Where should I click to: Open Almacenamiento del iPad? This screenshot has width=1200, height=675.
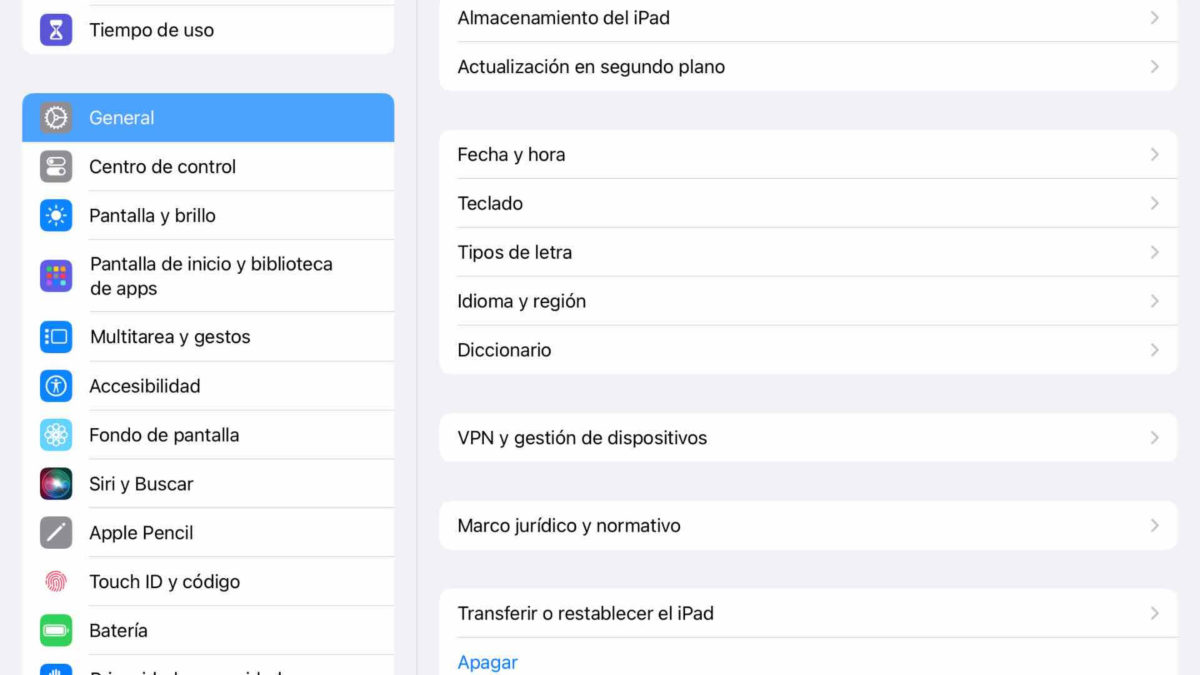coord(808,18)
